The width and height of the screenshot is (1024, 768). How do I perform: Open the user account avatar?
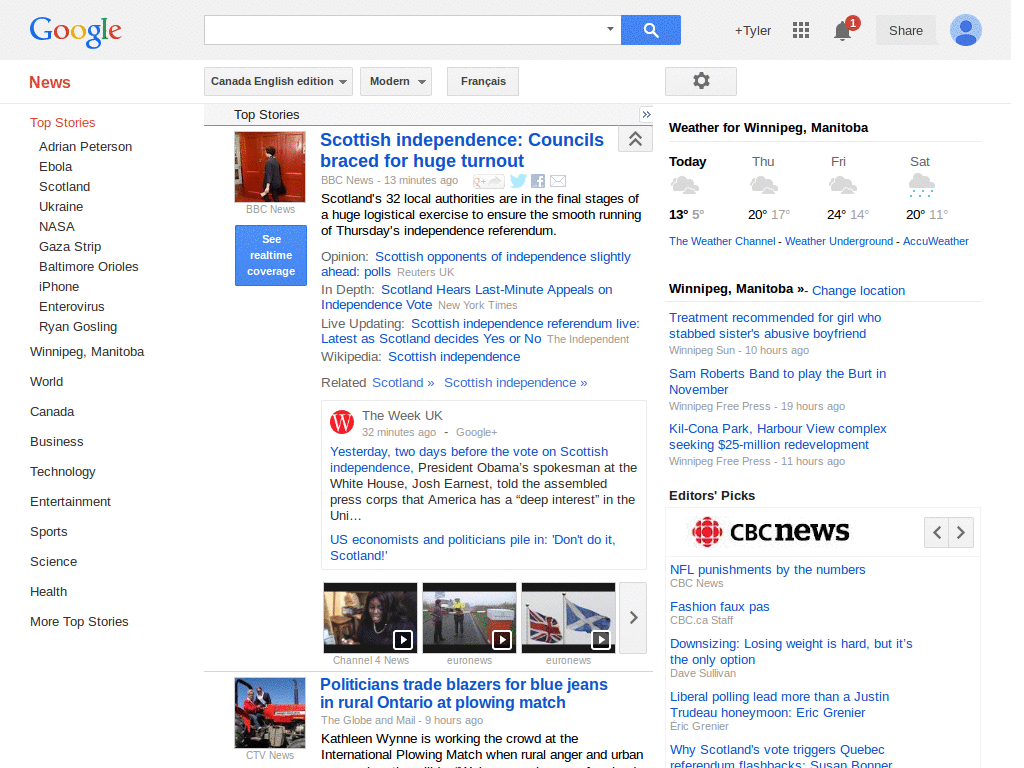[966, 30]
